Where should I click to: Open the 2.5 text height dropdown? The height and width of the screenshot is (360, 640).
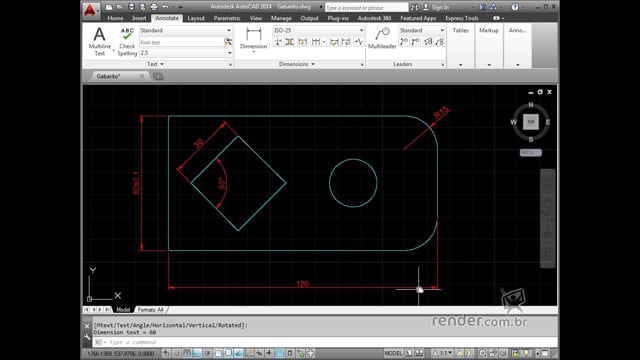click(x=186, y=53)
